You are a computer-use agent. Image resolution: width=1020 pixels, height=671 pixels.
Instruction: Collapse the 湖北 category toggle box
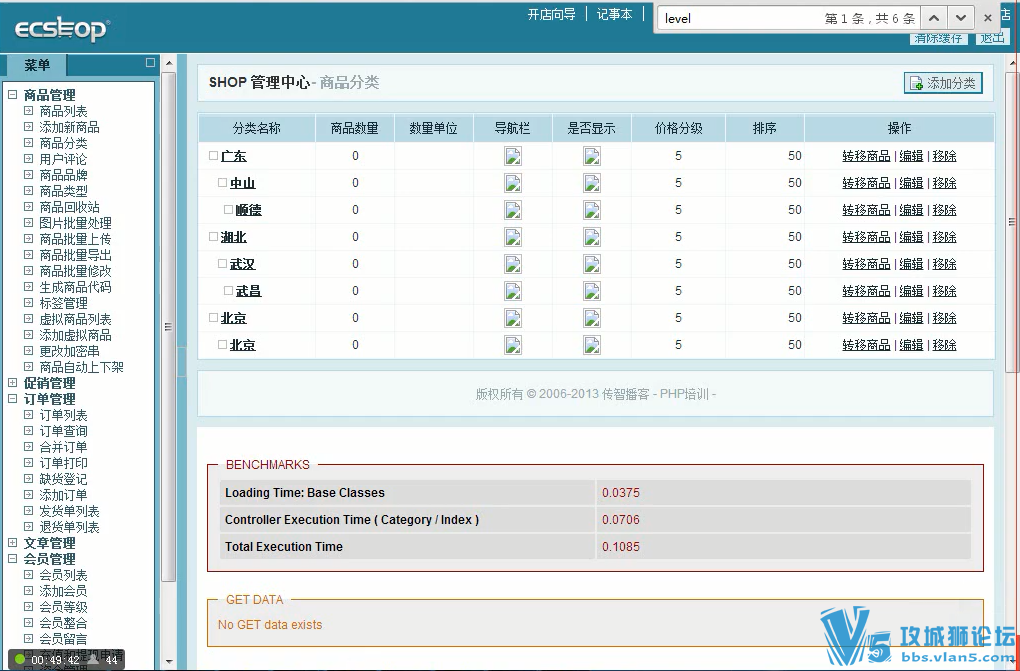[213, 237]
